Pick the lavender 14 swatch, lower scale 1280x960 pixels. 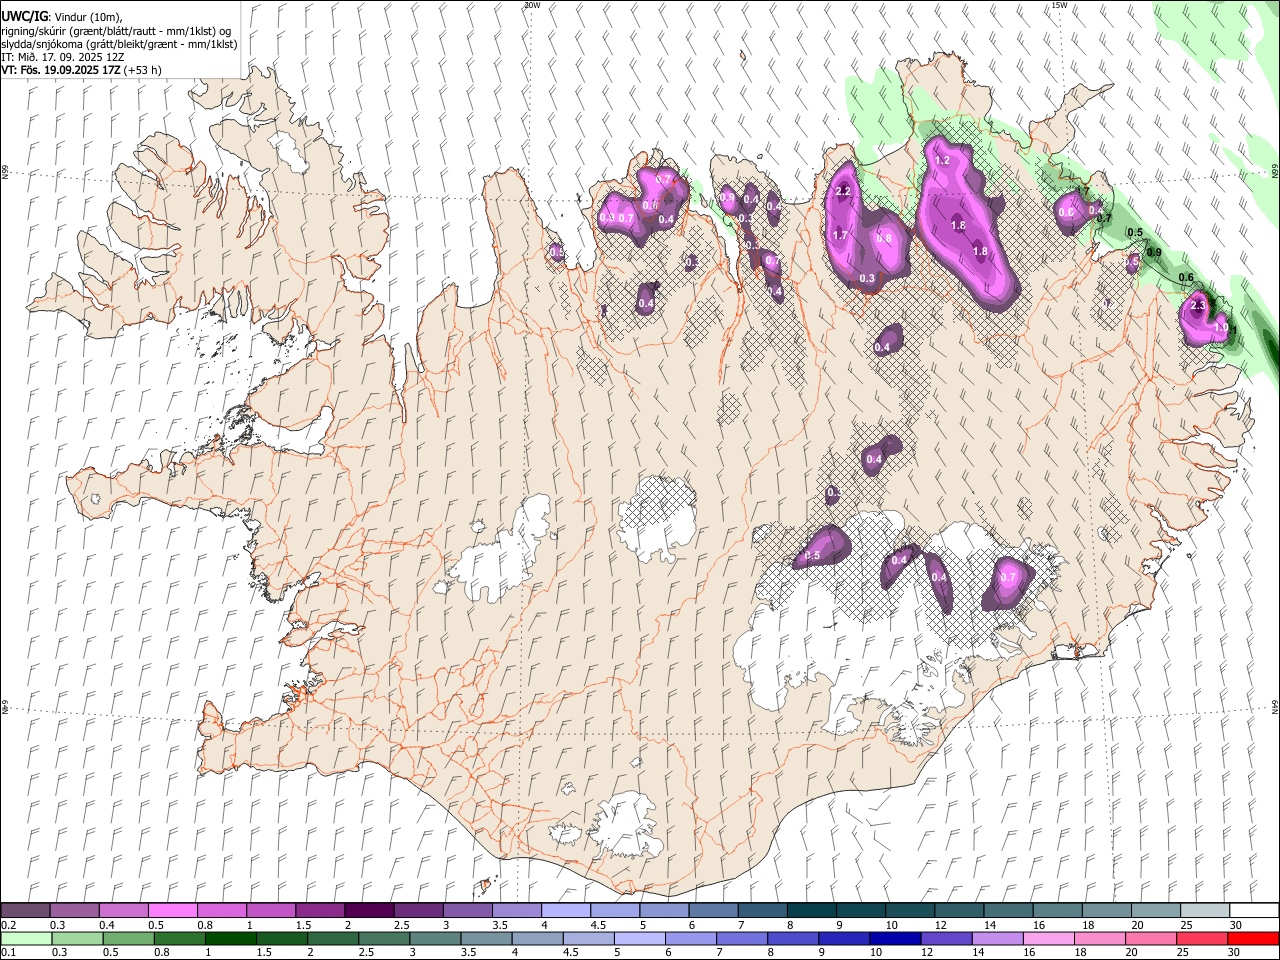[998, 938]
